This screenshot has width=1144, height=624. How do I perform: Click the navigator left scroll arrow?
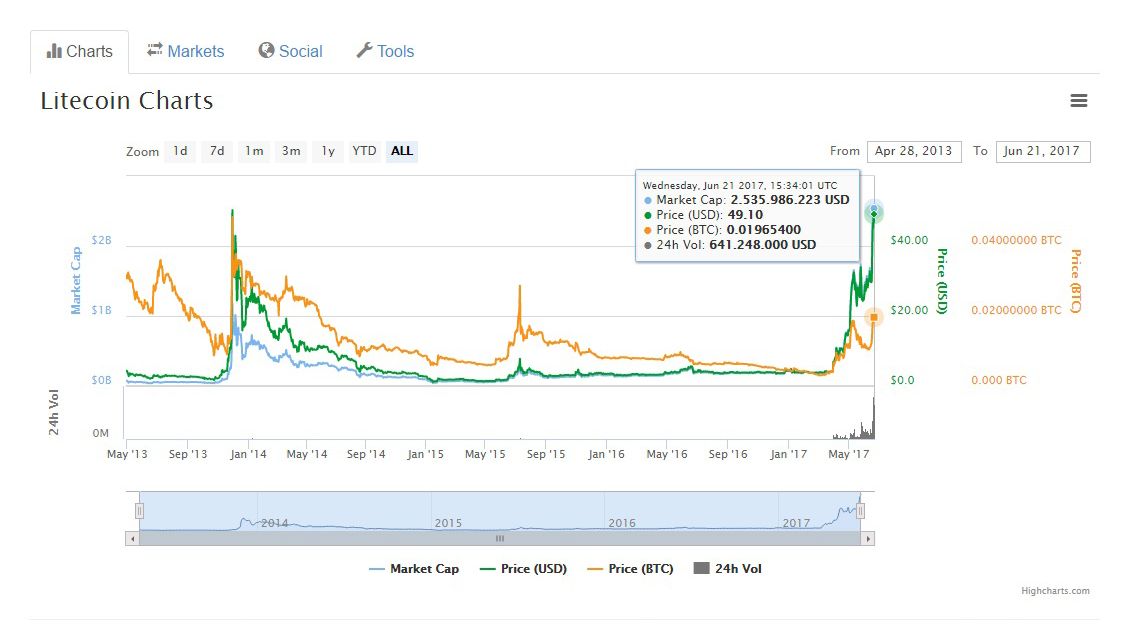tap(132, 539)
